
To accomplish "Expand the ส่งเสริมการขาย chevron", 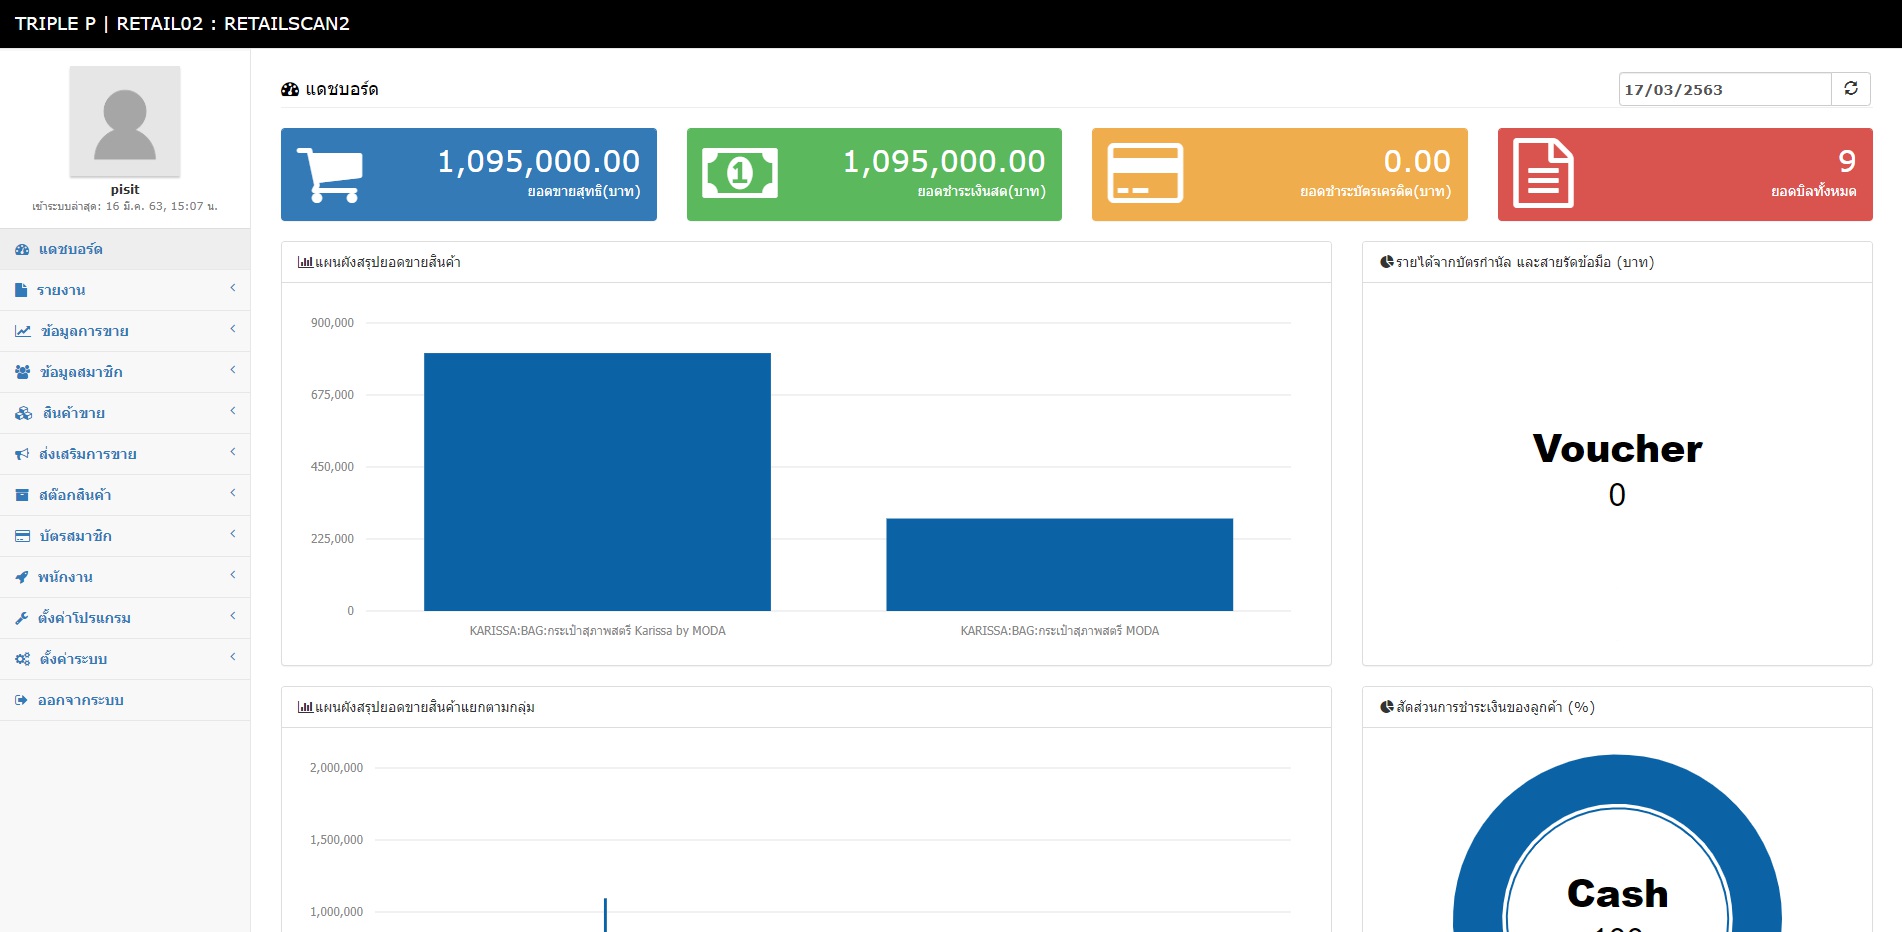I will click(x=233, y=452).
